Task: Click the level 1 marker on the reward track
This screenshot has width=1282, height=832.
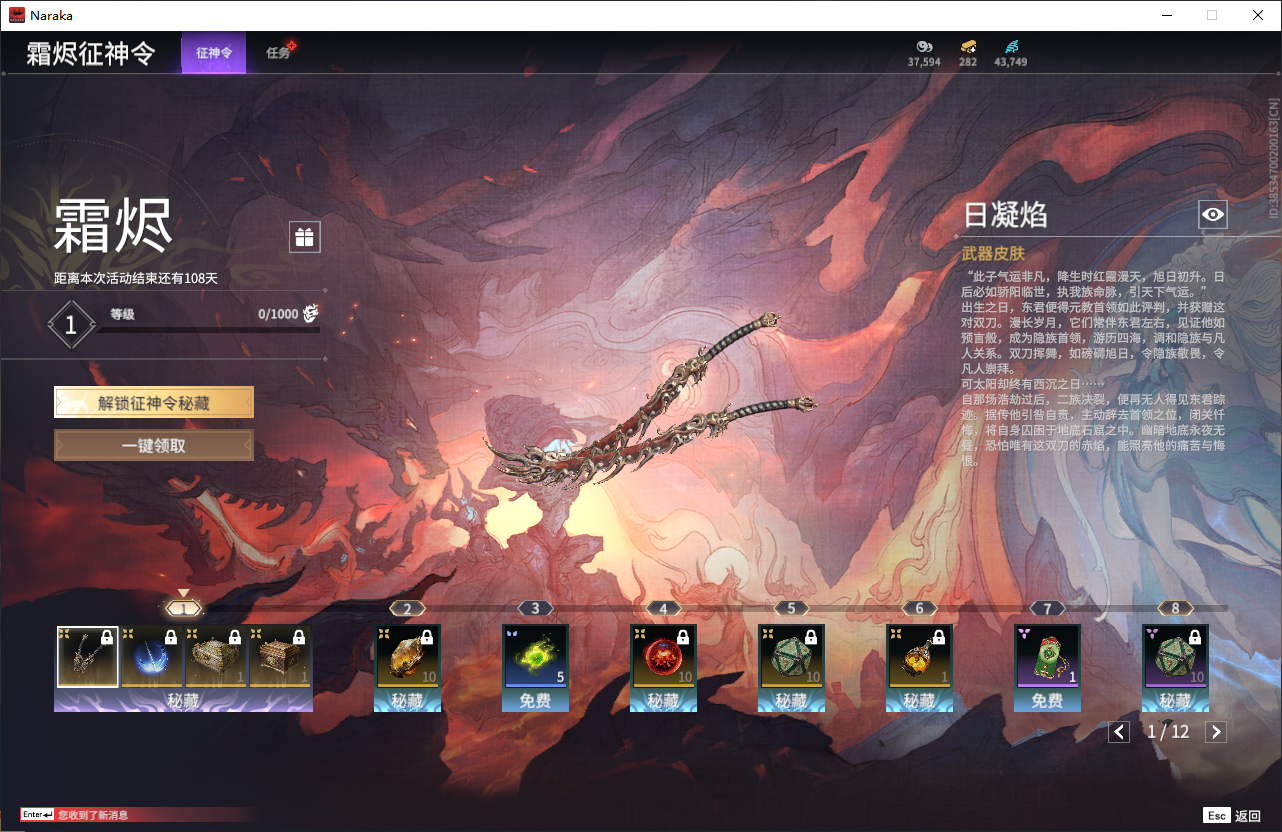Action: click(x=183, y=608)
